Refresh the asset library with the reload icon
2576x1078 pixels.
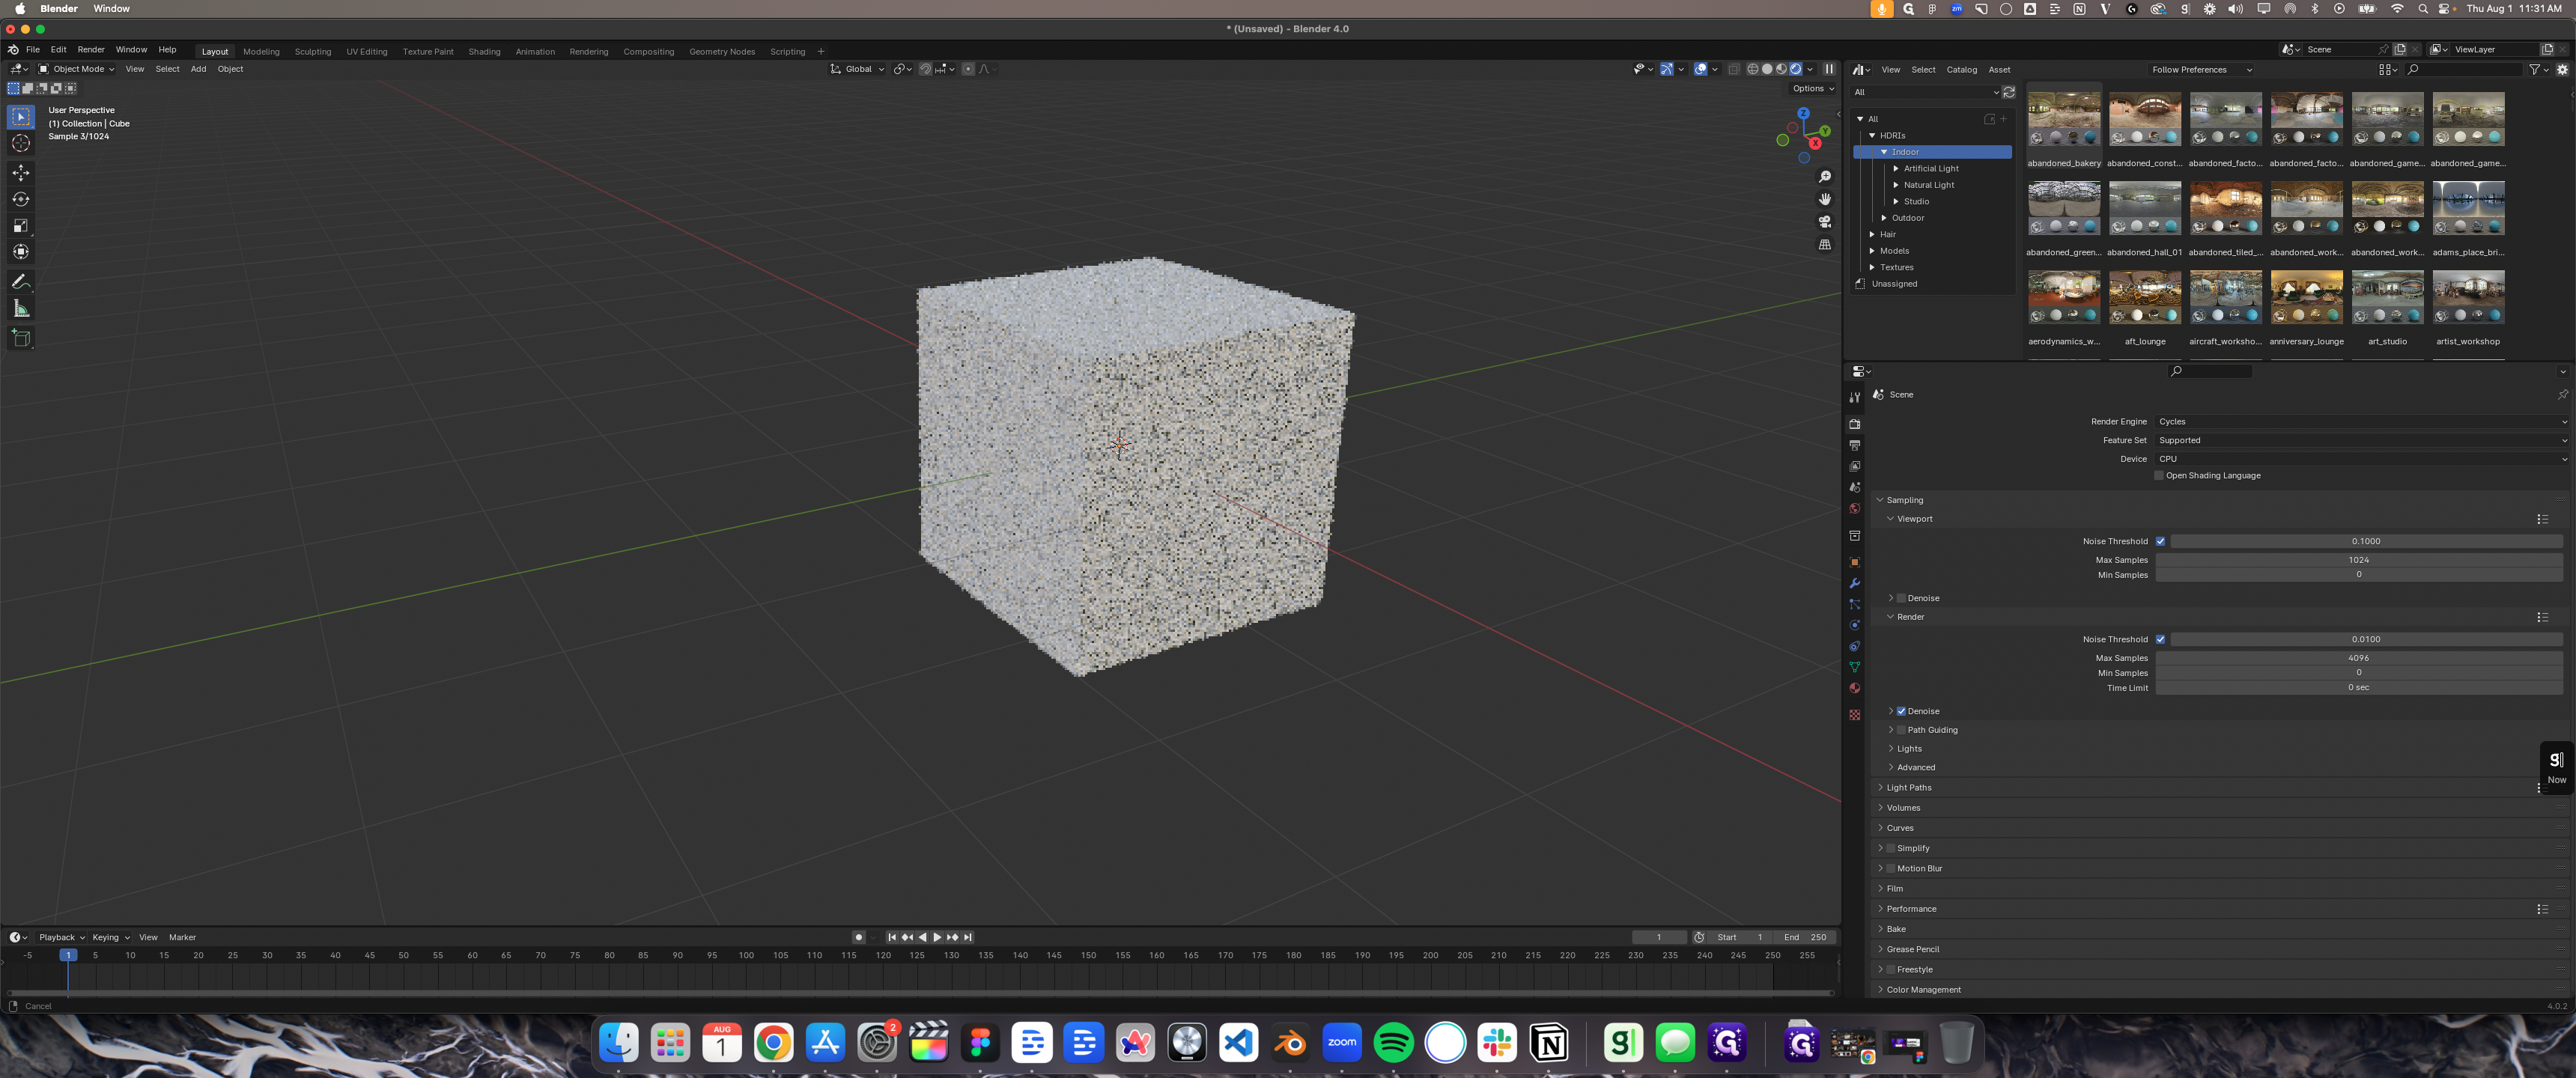2009,92
